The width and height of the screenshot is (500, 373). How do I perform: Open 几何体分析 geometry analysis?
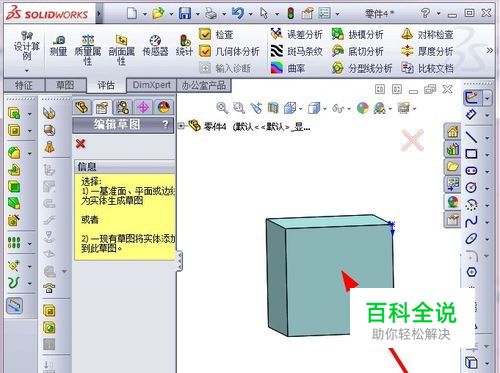[x=229, y=51]
